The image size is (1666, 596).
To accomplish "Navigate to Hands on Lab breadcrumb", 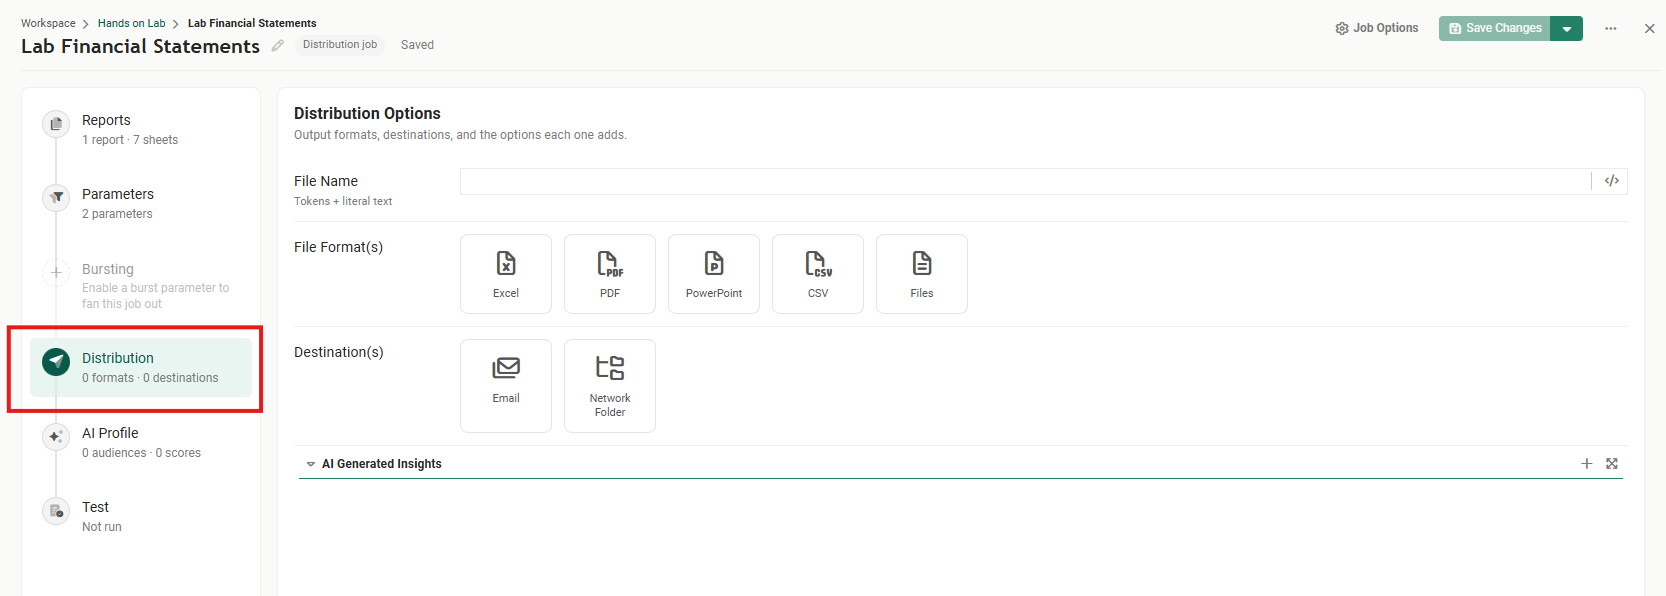I will pos(132,23).
